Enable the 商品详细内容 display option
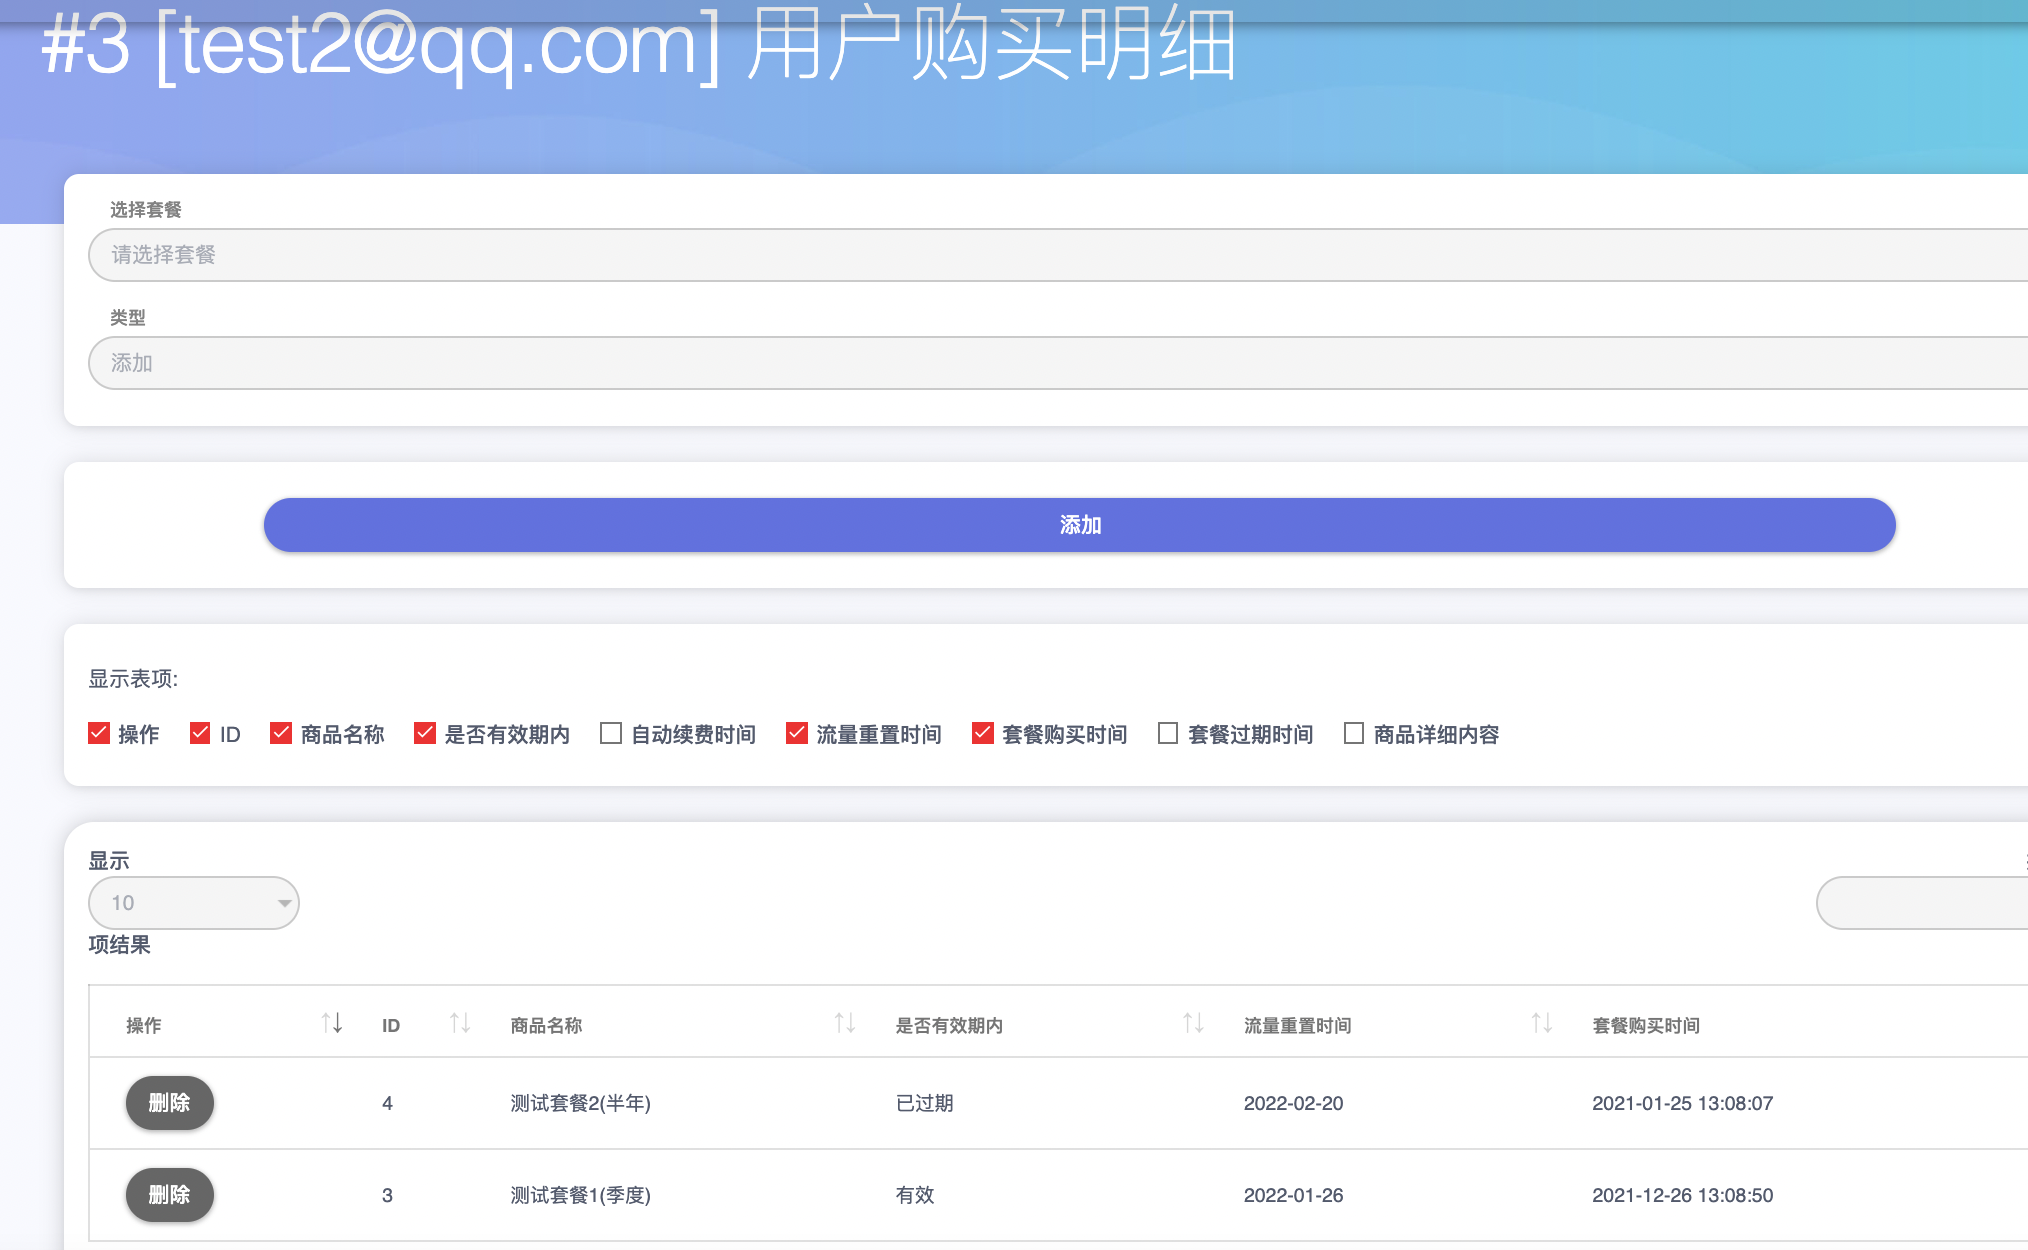The image size is (2028, 1250). (1353, 733)
